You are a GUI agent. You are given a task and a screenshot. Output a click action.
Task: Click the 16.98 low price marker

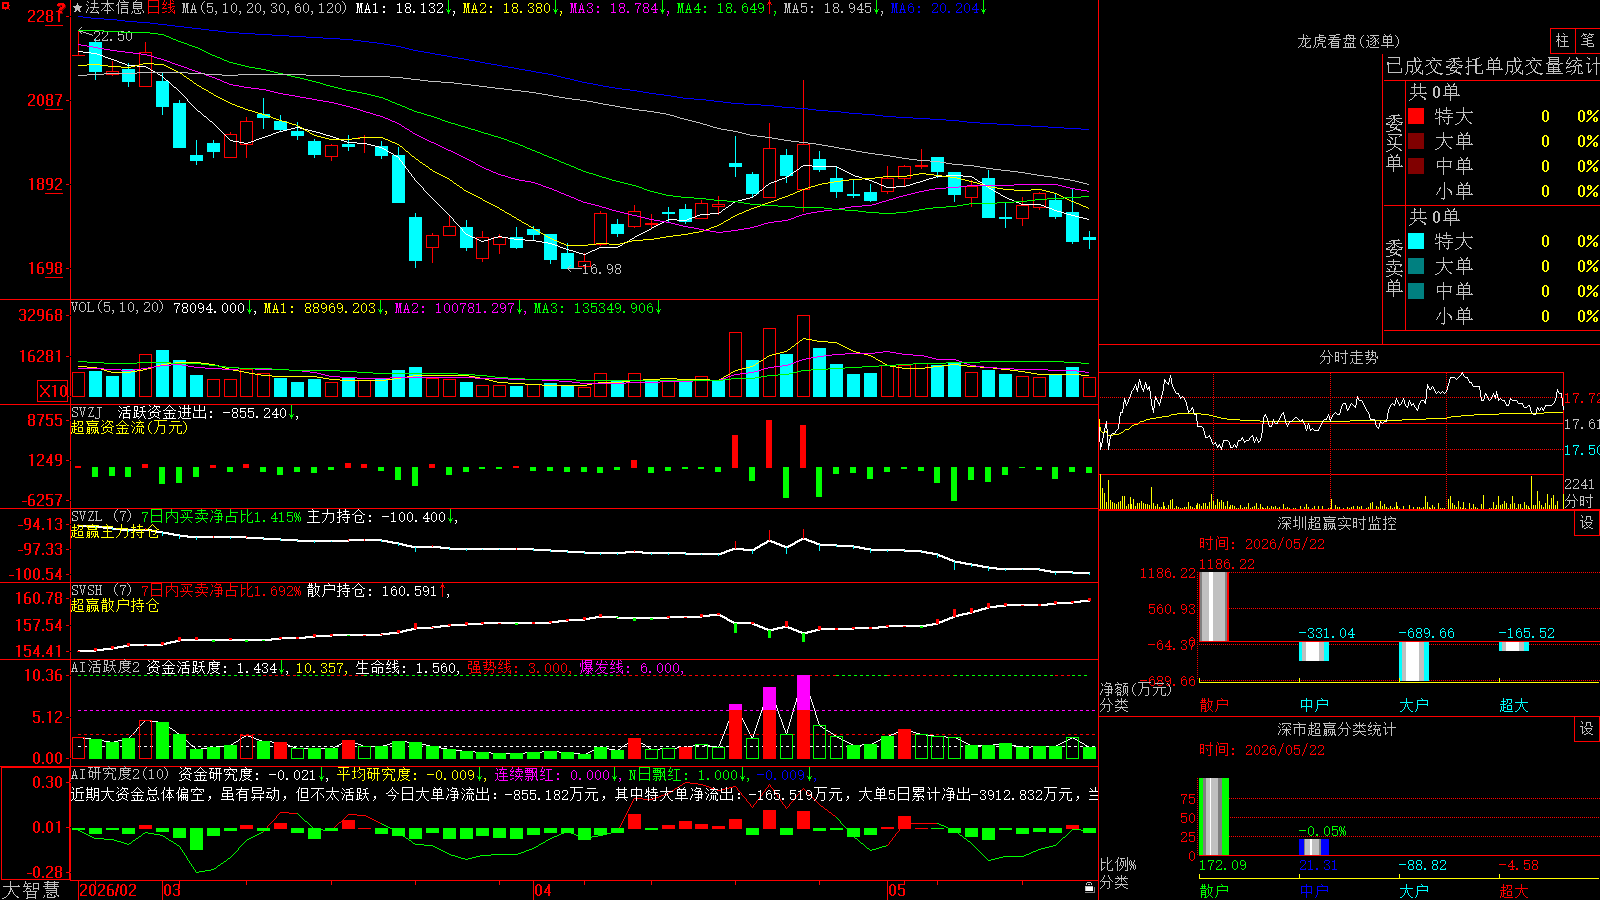pyautogui.click(x=601, y=269)
